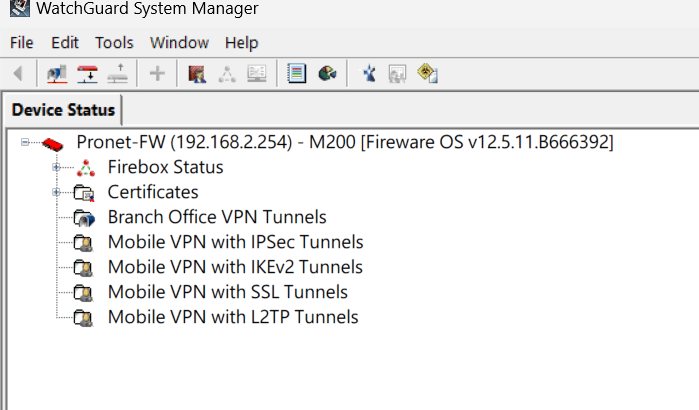The width and height of the screenshot is (699, 410).
Task: Launch Quick Setup Wizard toolbar icon
Action: 368,74
